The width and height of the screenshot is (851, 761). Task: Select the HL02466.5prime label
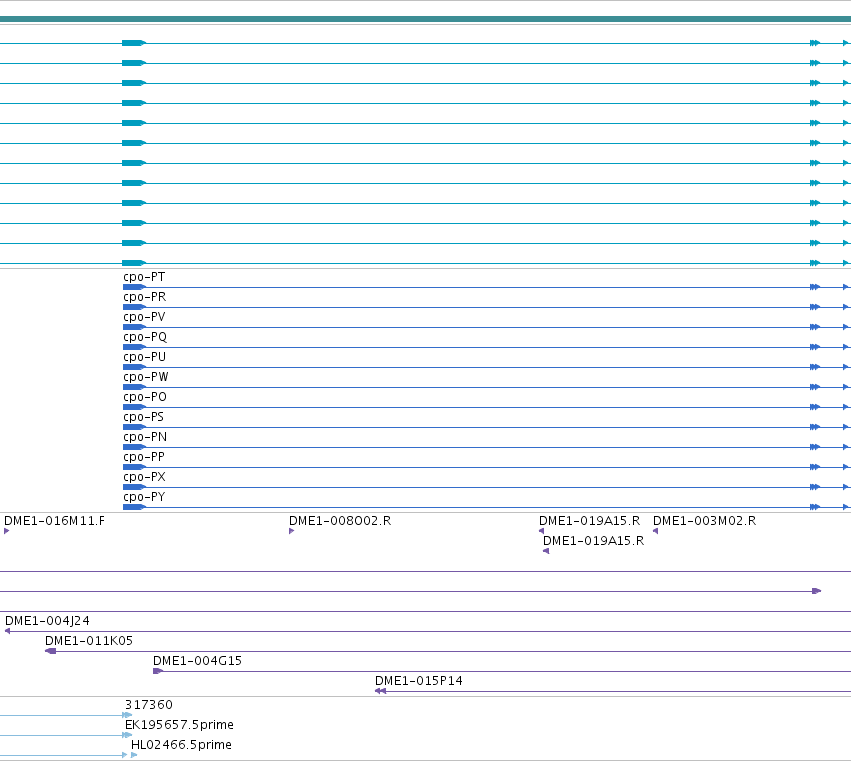click(x=181, y=745)
